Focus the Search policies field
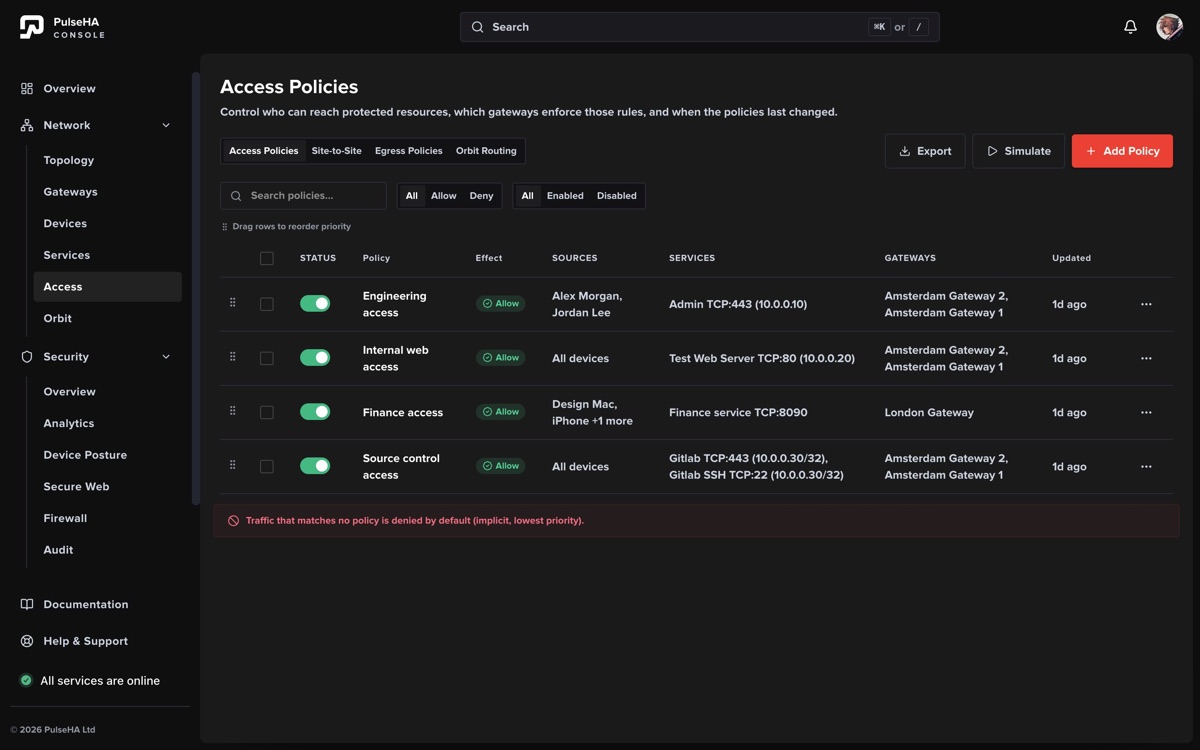The image size is (1200, 750). tap(303, 196)
